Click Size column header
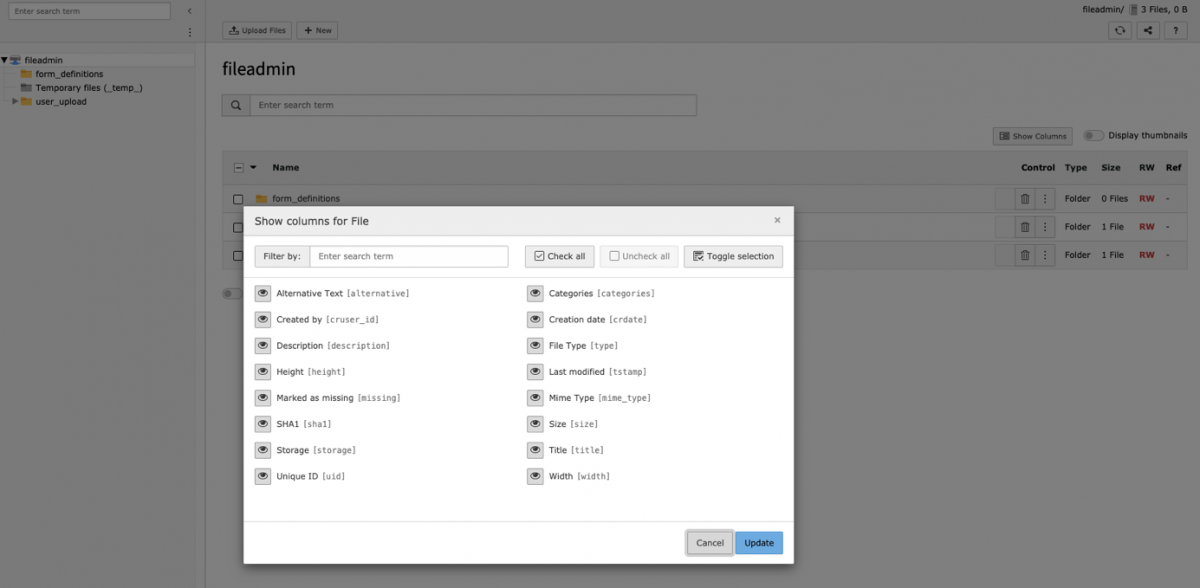This screenshot has height=588, width=1200. click(x=1111, y=168)
